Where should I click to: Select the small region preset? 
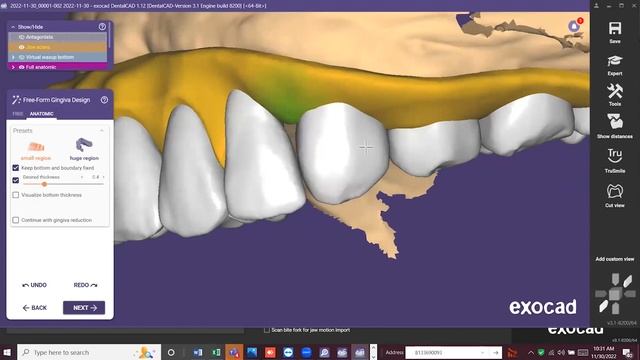click(x=36, y=150)
